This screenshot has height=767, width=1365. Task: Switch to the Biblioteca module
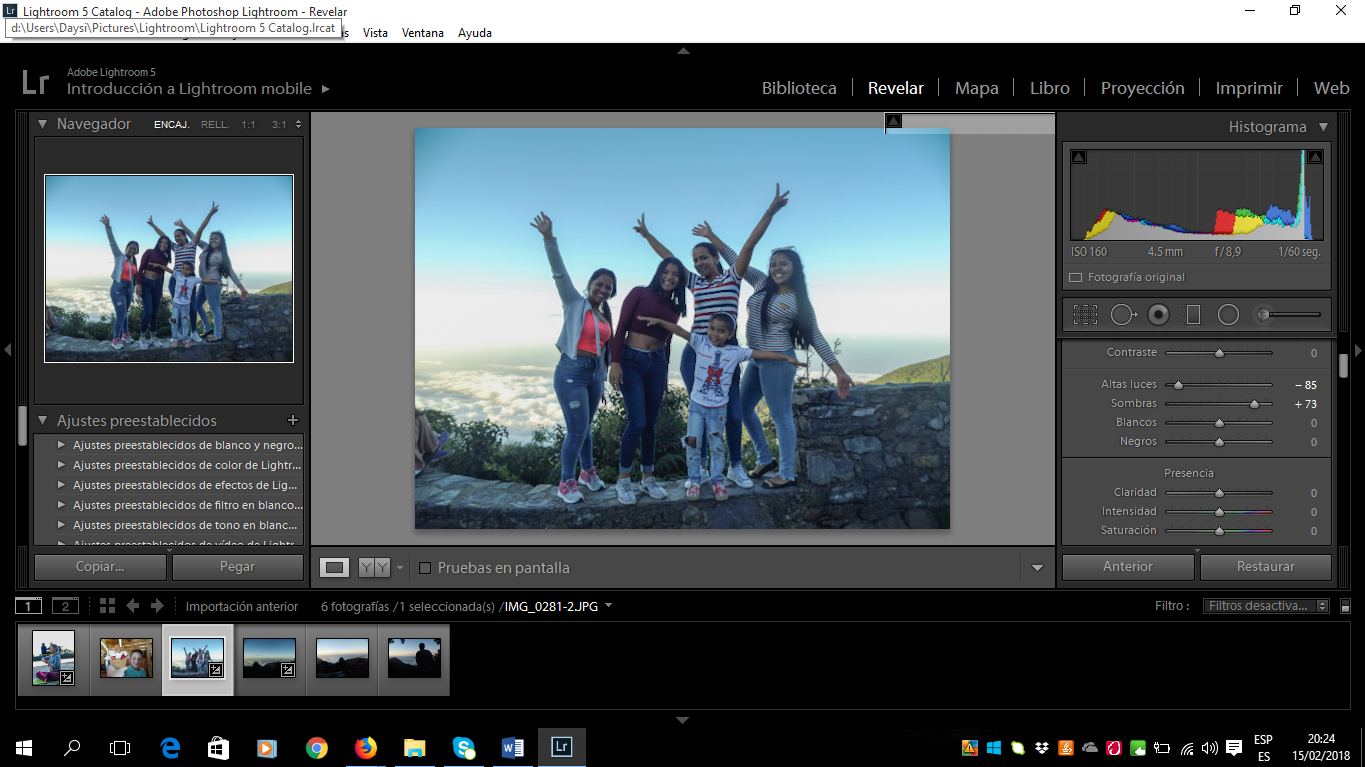(799, 88)
